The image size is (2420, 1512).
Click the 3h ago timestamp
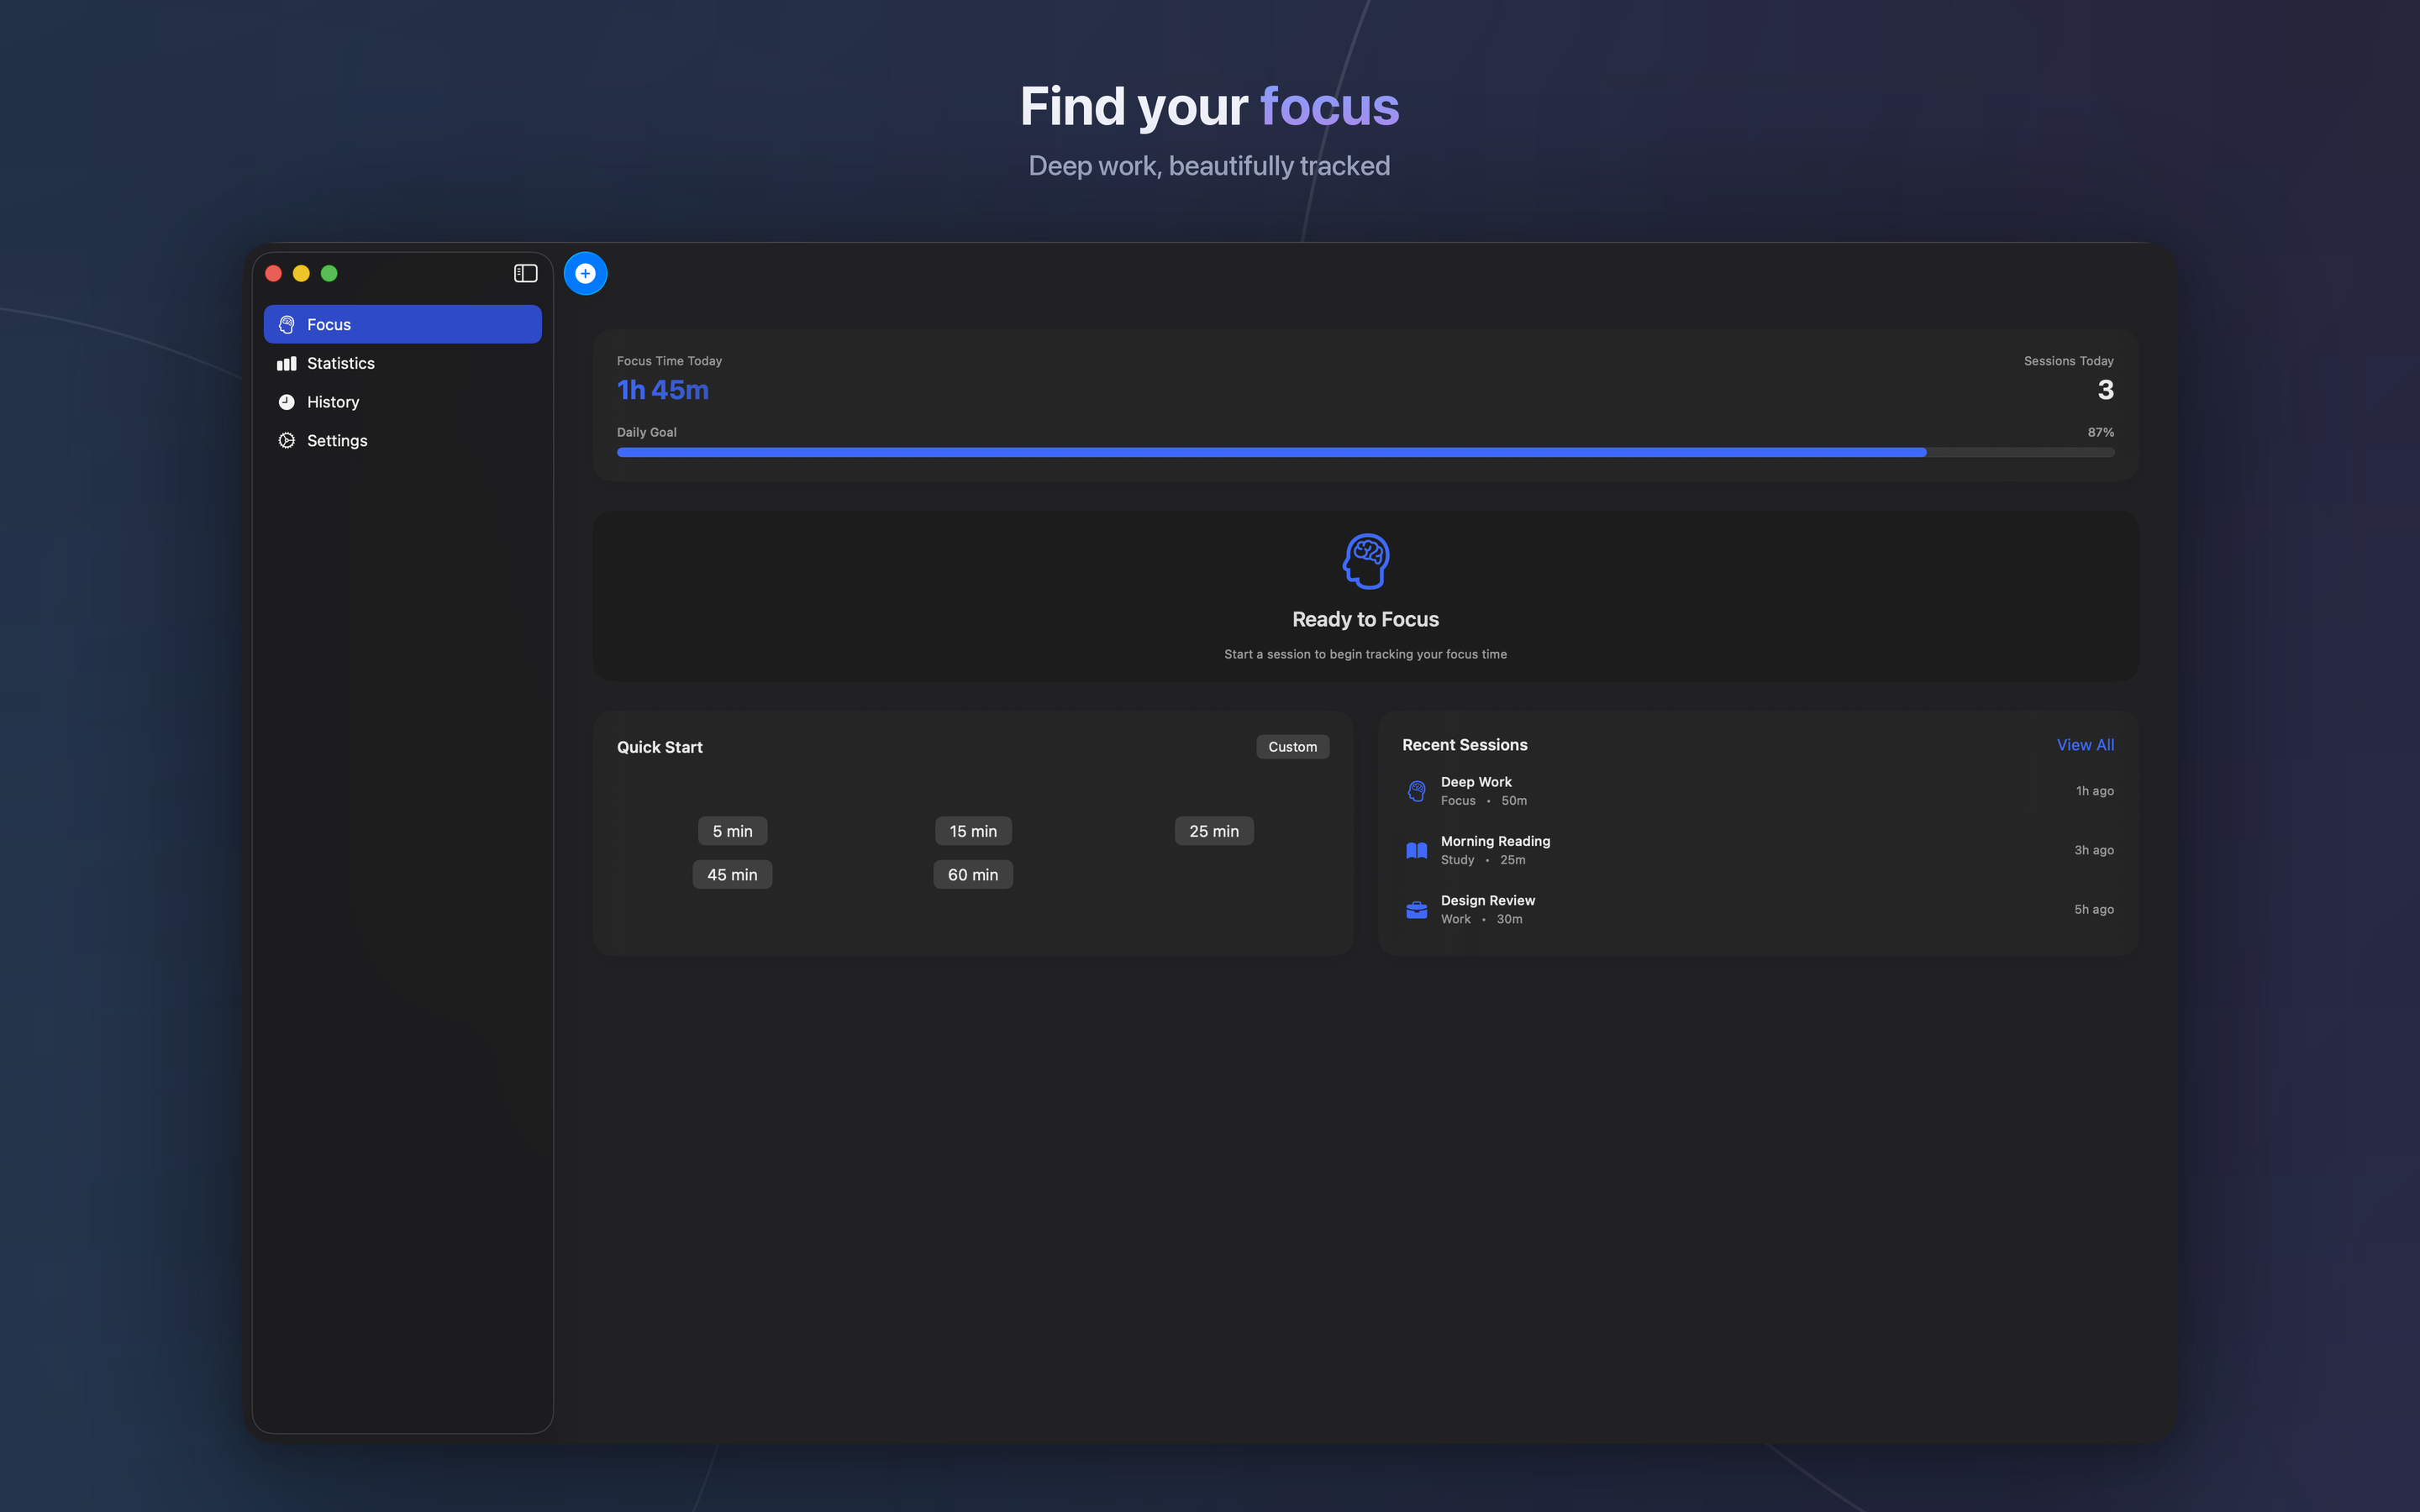[2093, 850]
